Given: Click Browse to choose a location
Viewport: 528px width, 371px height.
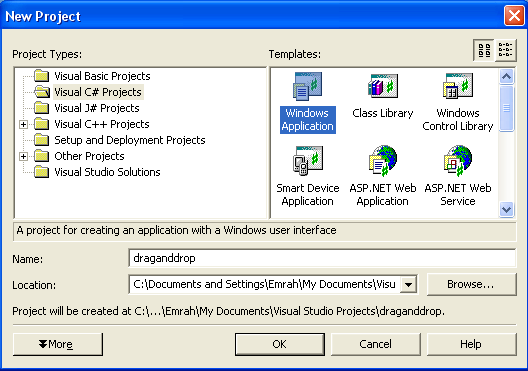Looking at the screenshot, I should [471, 284].
